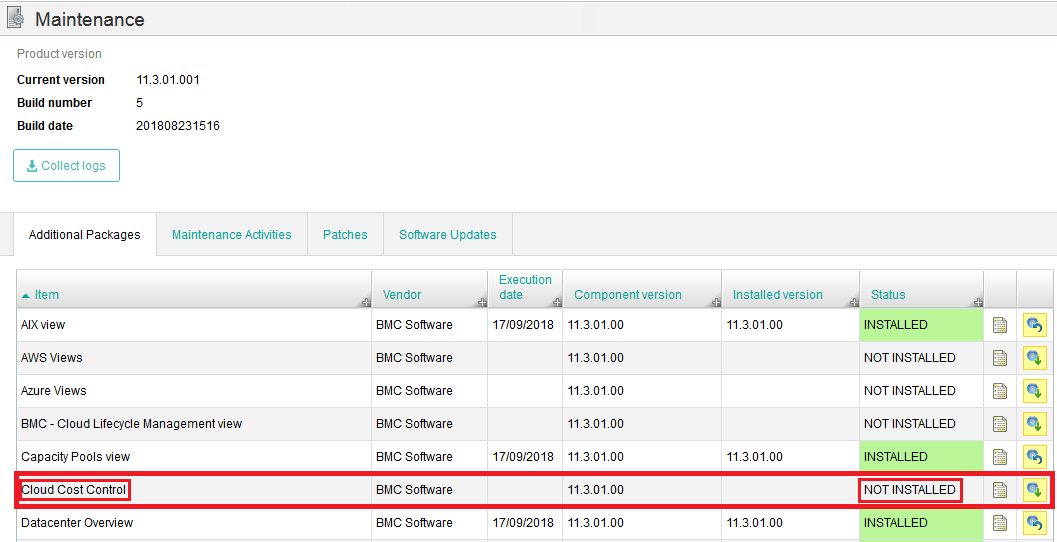Image resolution: width=1057 pixels, height=542 pixels.
Task: Open details document for Azure Views
Action: [x=999, y=391]
